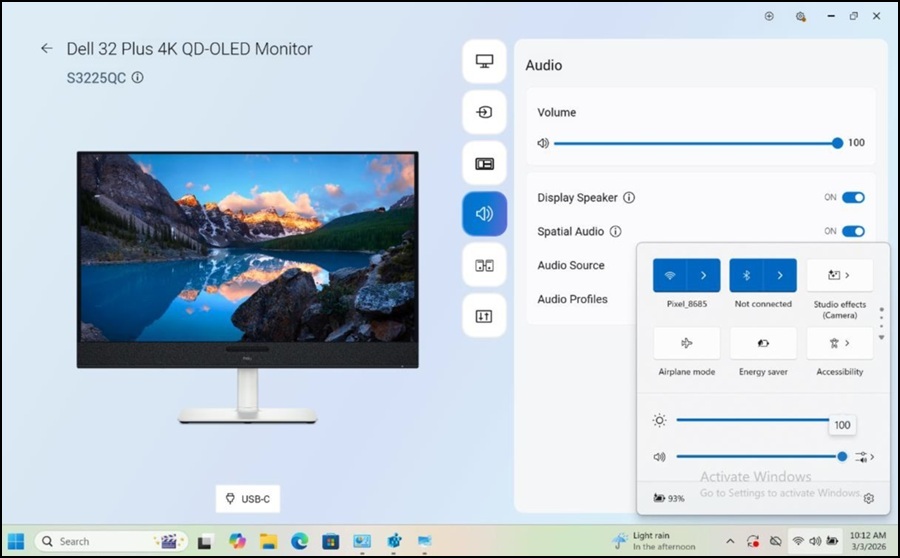This screenshot has height=558, width=900.
Task: Click the battery icon in system tray
Action: [832, 541]
